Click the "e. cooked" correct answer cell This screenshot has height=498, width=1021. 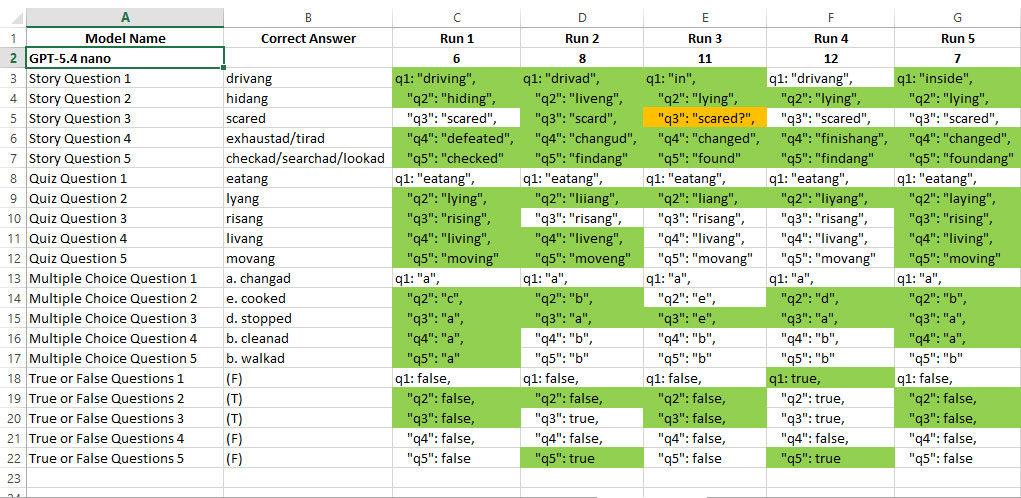click(x=308, y=298)
